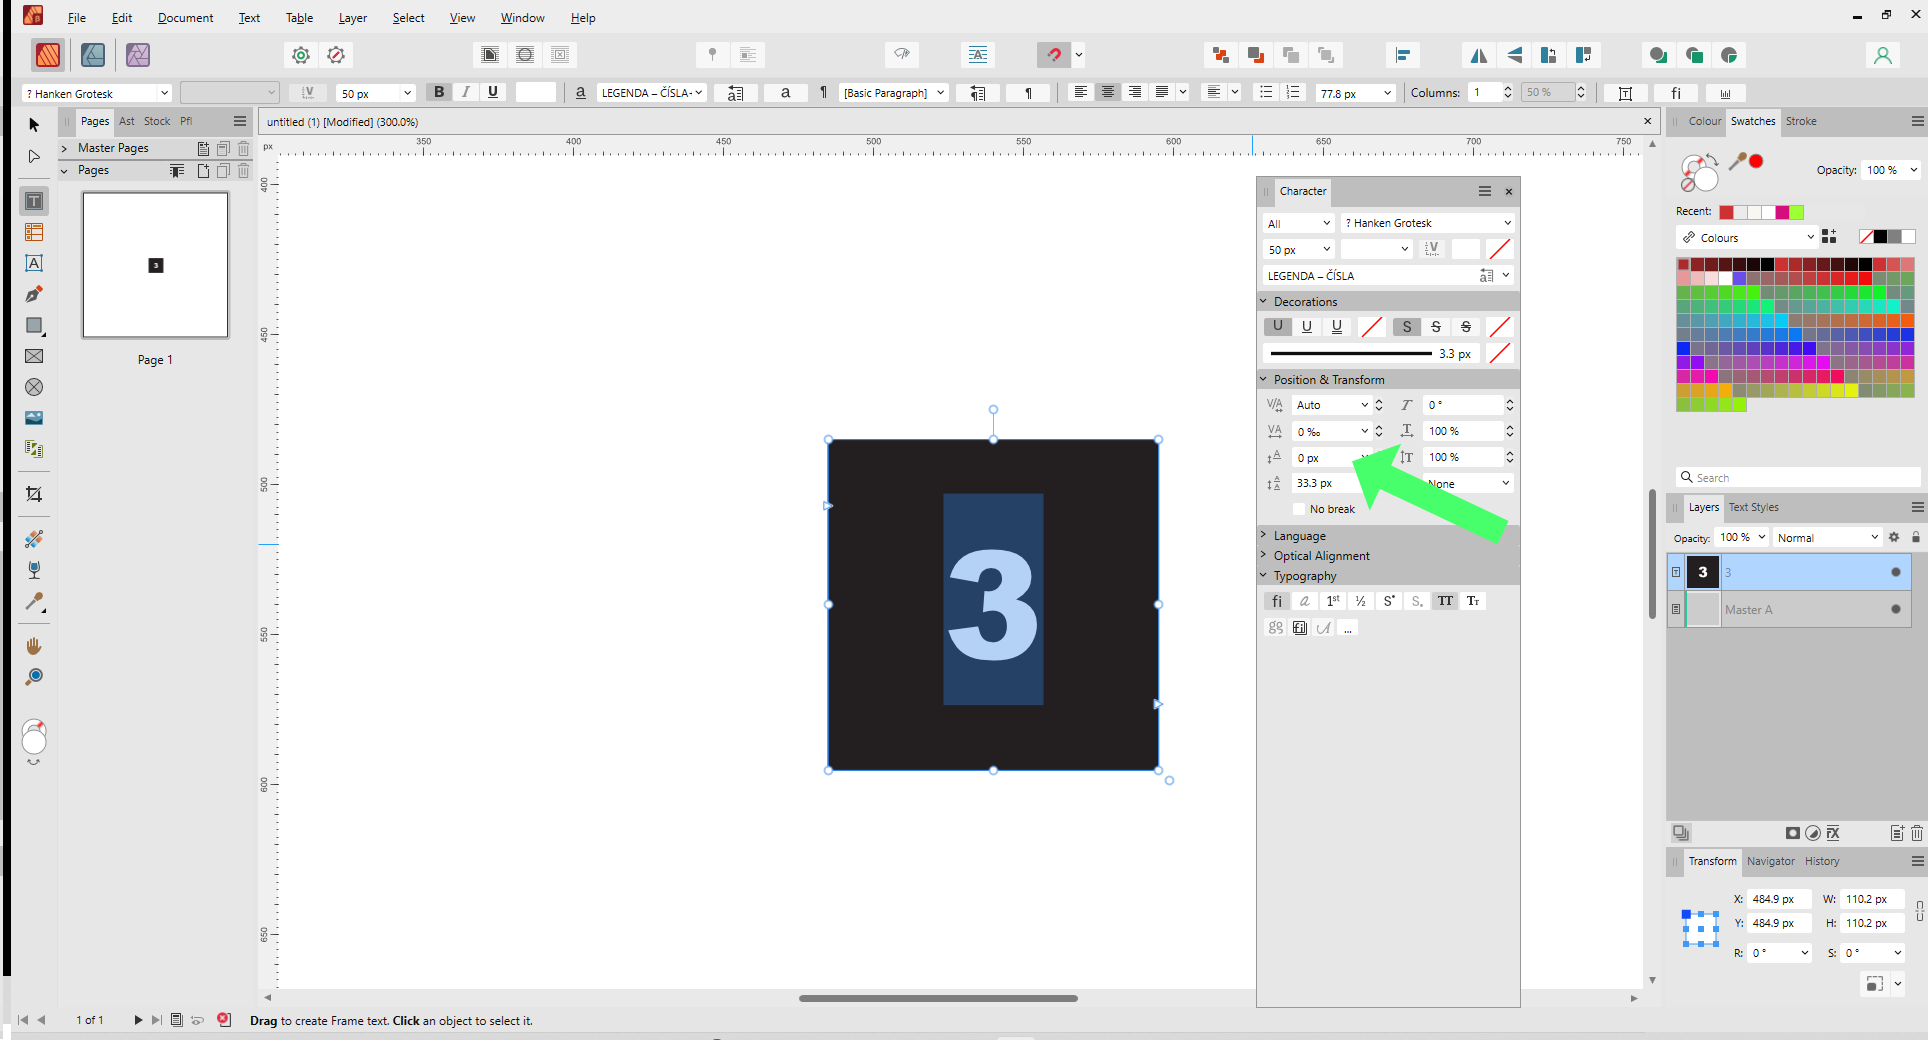Expand the Optical Alignment section
Viewport: 1928px width, 1040px height.
[x=1263, y=555]
